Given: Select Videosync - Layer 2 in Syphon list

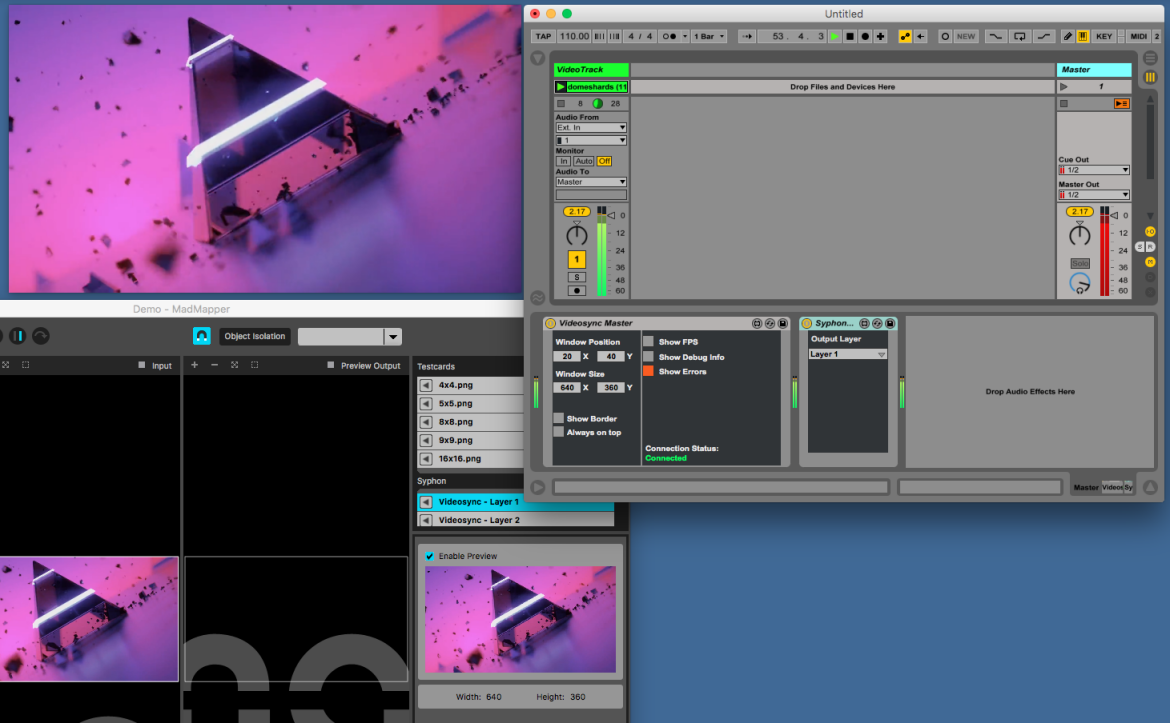Looking at the screenshot, I should tap(516, 520).
